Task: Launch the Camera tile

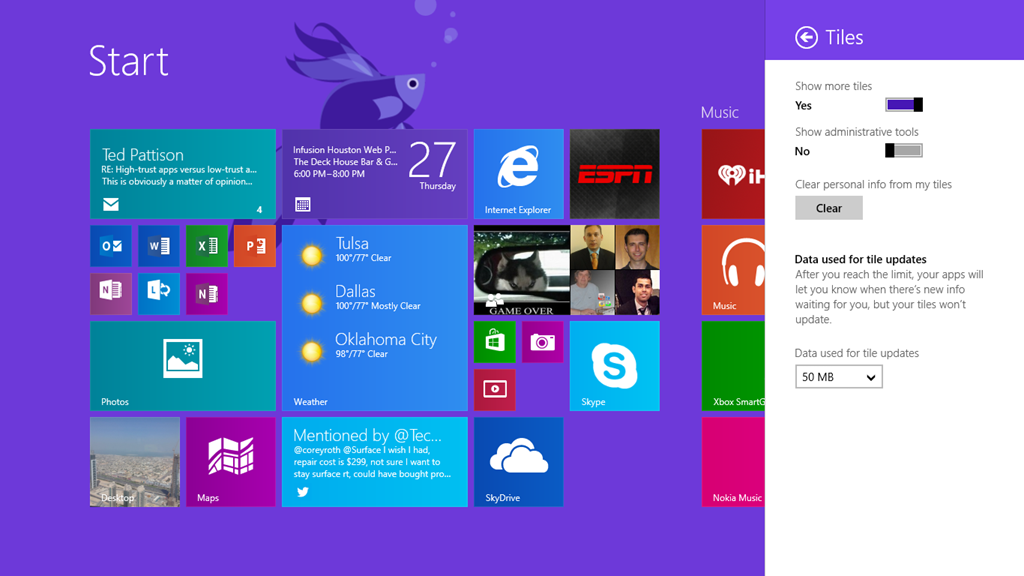Action: coord(543,342)
